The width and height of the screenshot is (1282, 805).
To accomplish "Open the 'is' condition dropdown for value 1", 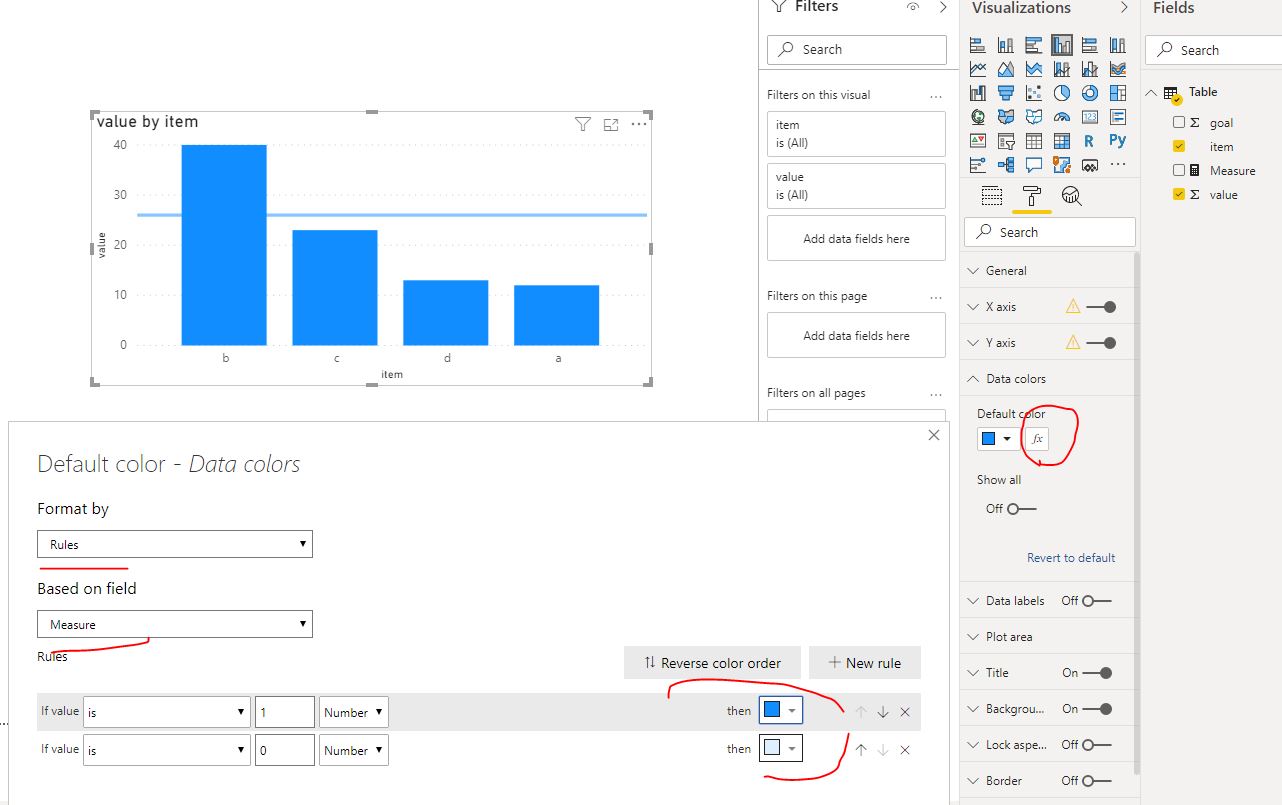I will click(x=167, y=712).
